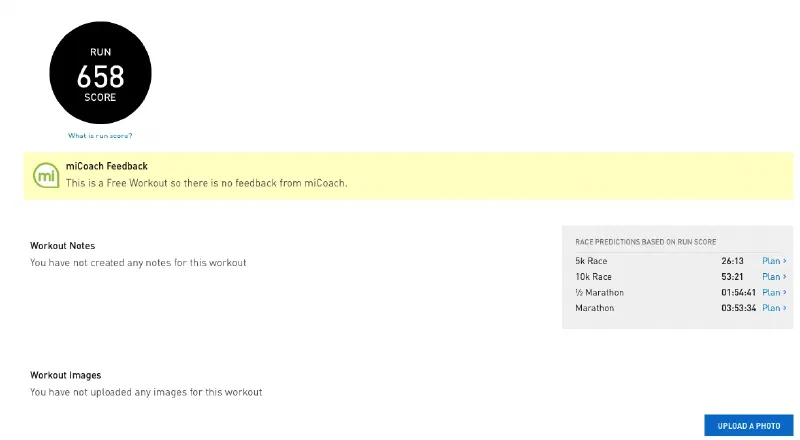Click the 26:13 predicted 5k time
Image resolution: width=800 pixels, height=440 pixels.
(732, 261)
